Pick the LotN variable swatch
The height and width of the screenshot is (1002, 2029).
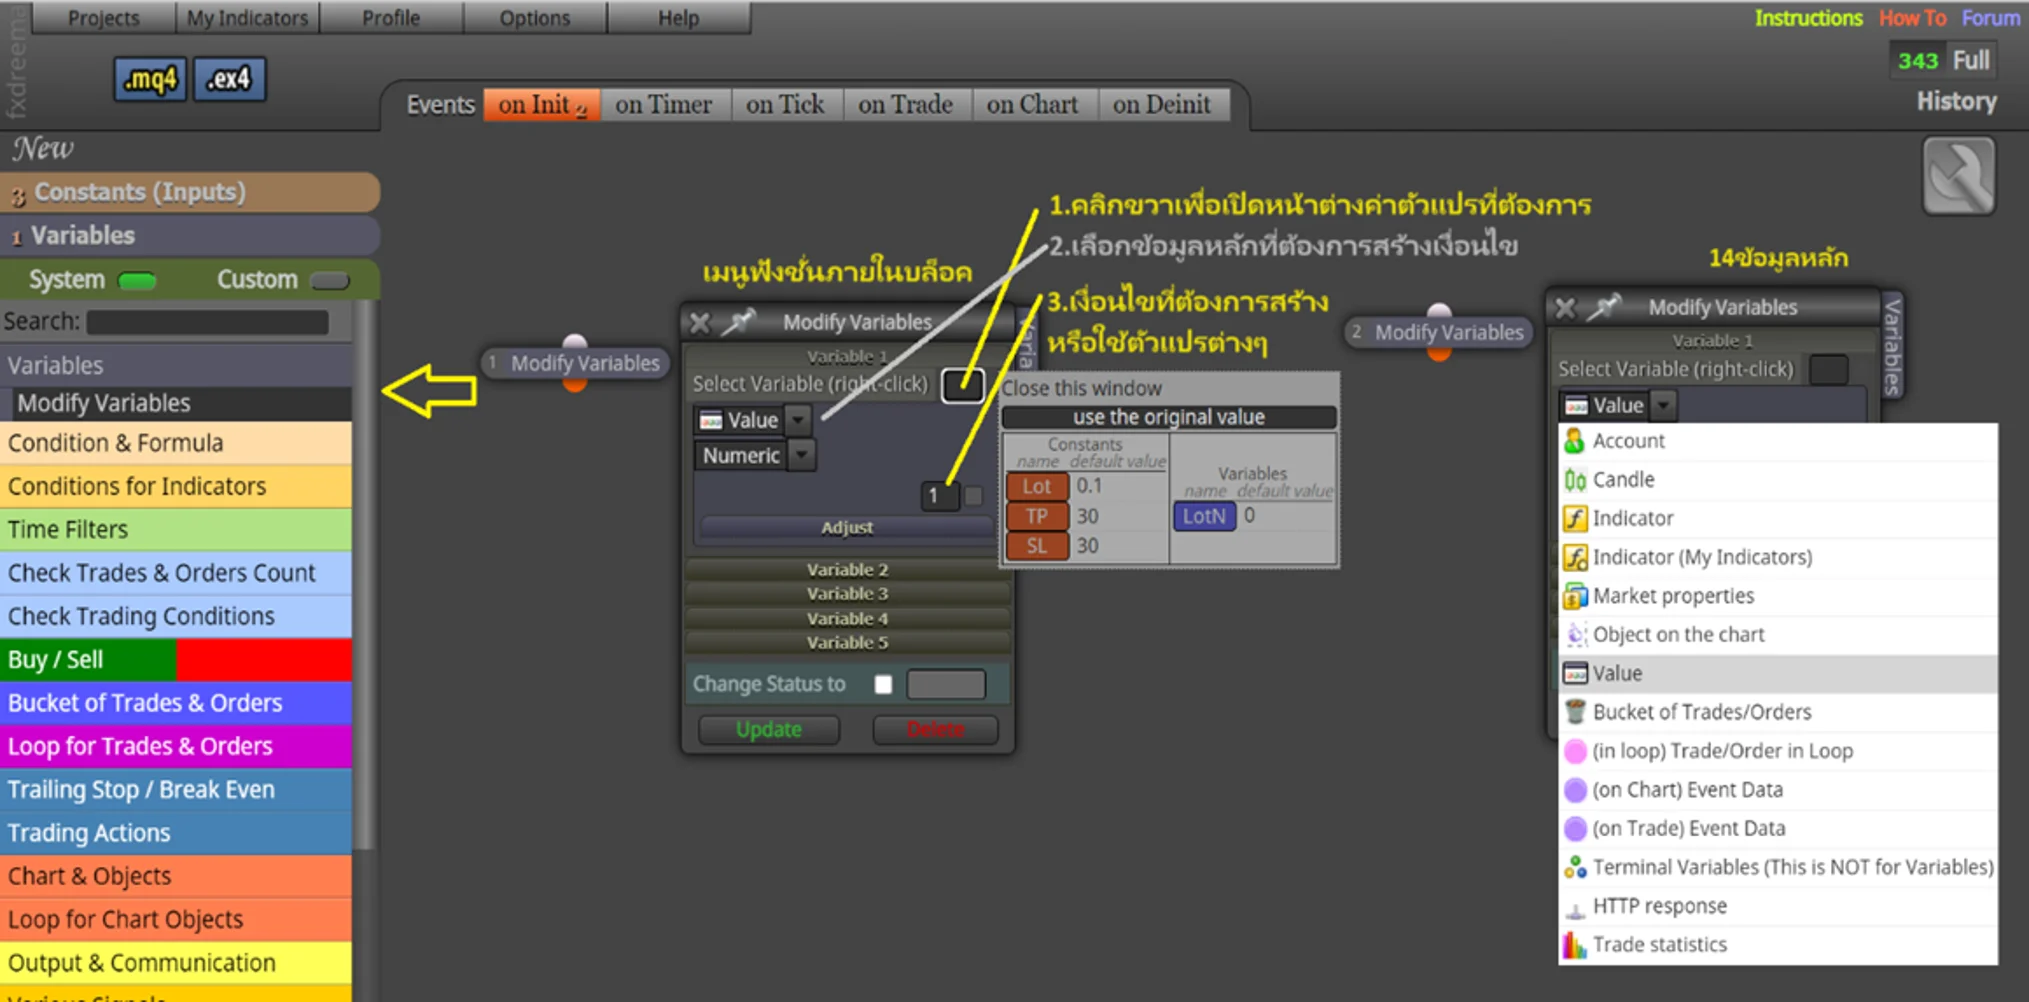(x=1204, y=516)
